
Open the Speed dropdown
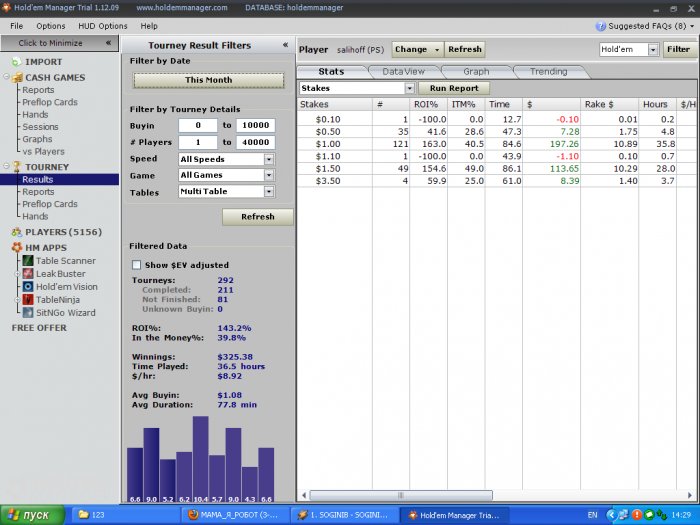click(x=268, y=159)
